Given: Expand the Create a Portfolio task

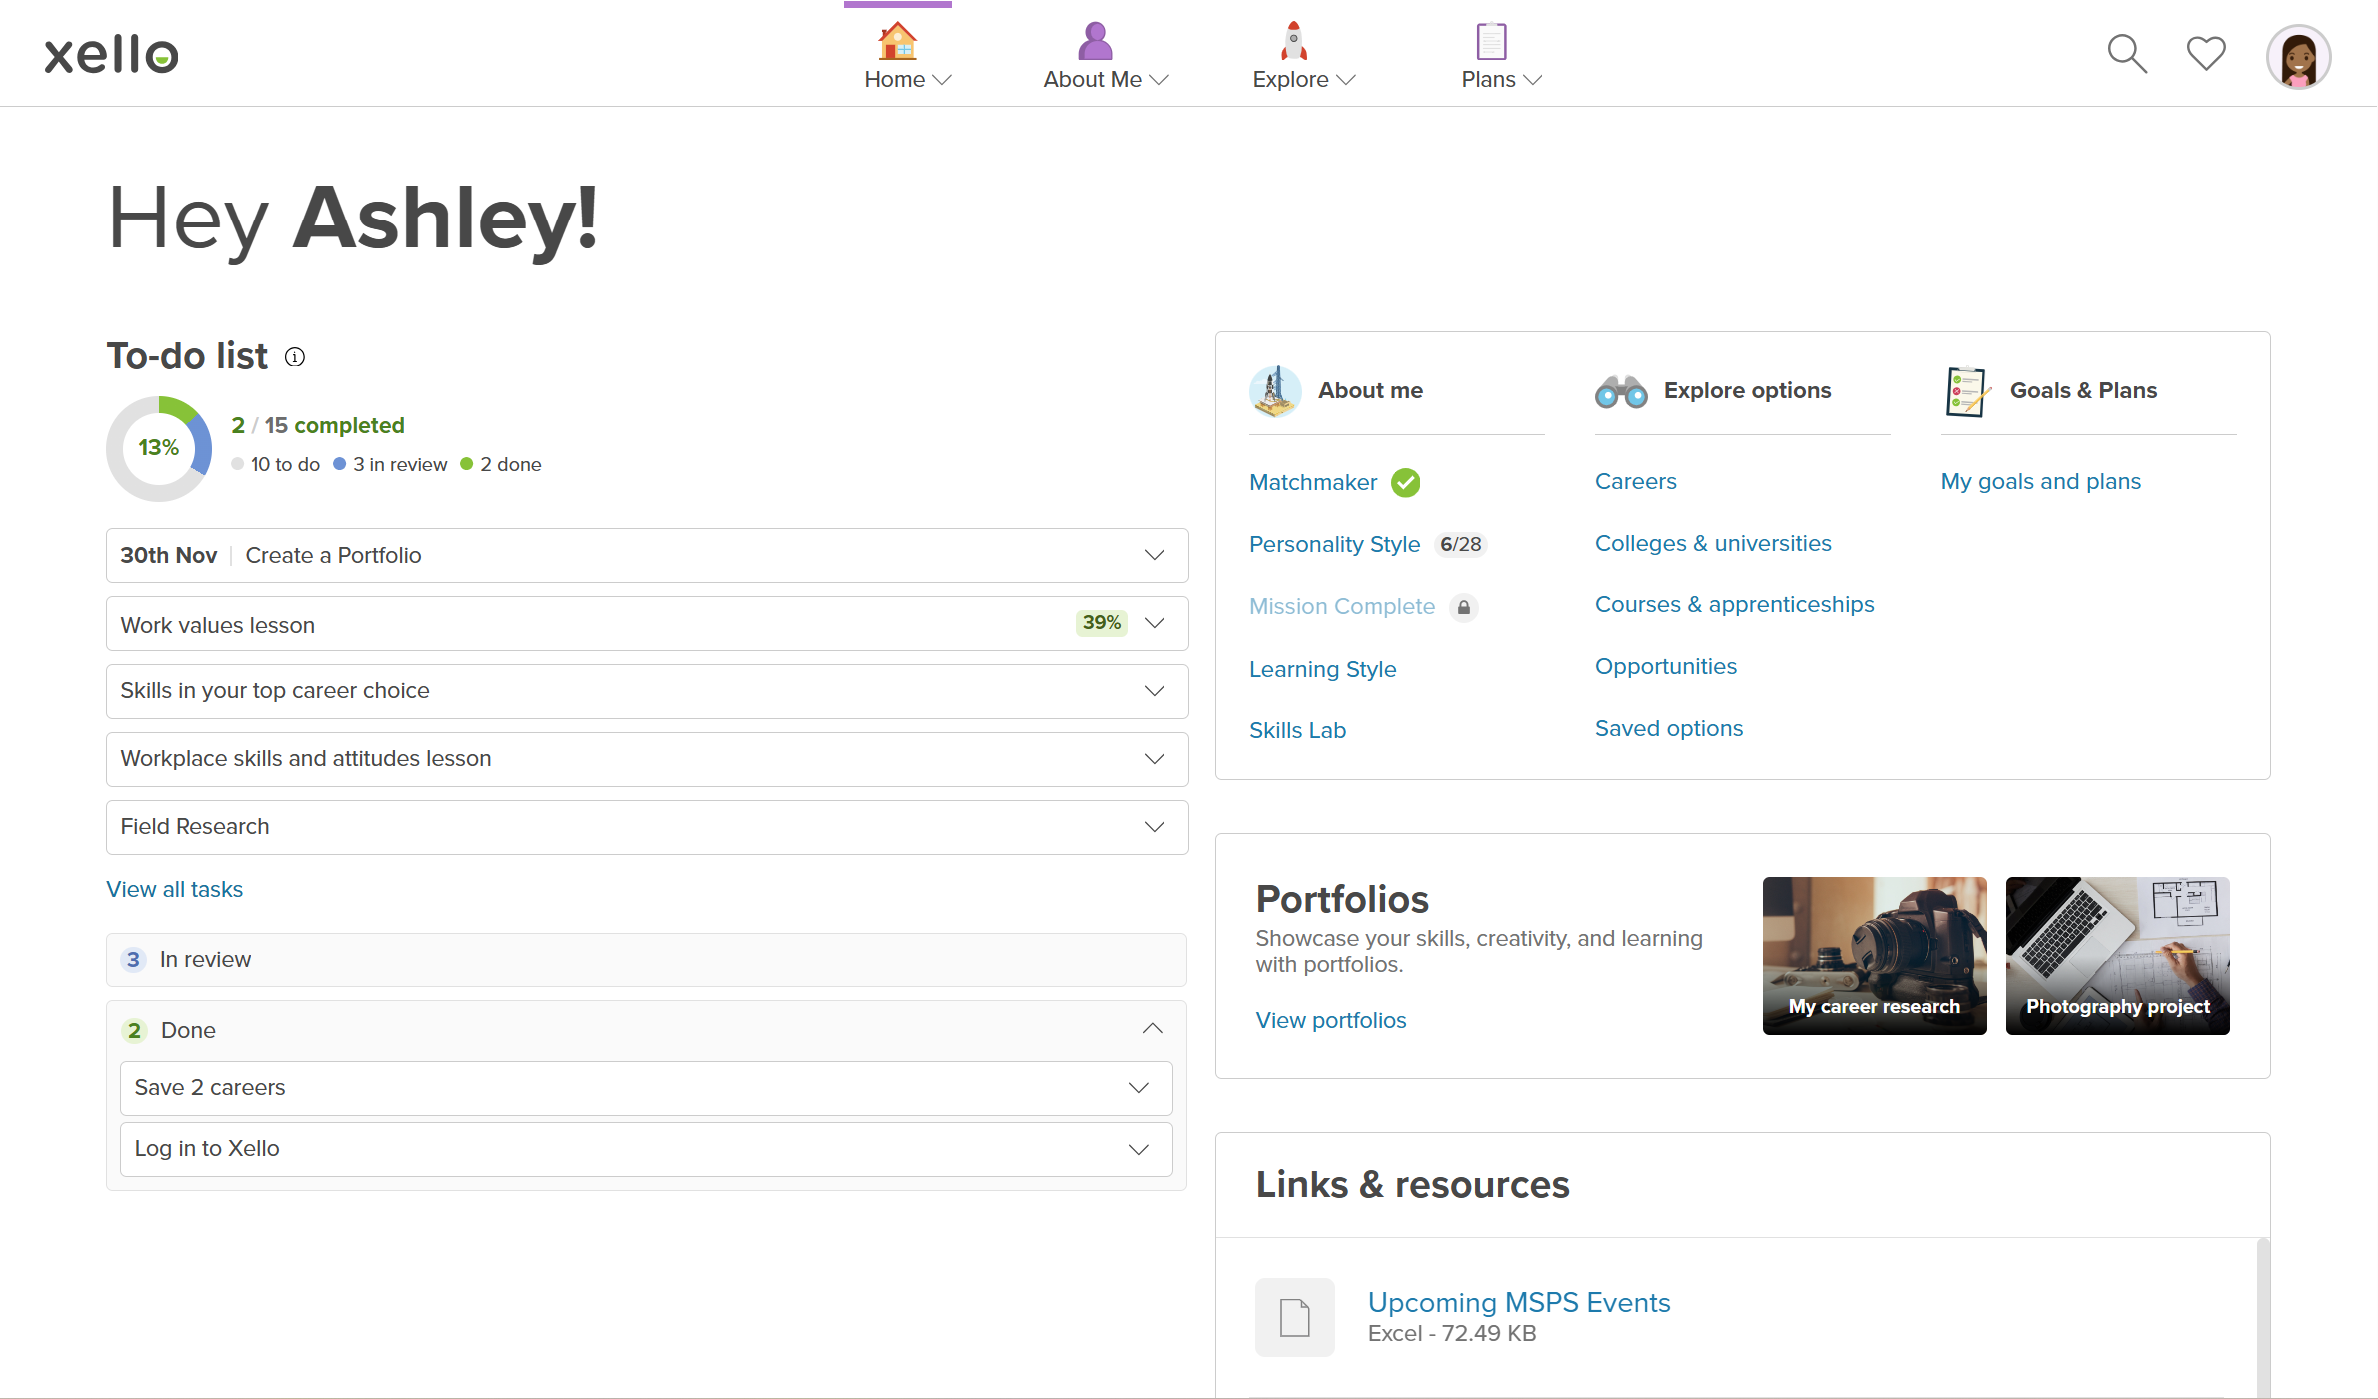Looking at the screenshot, I should coord(1154,555).
